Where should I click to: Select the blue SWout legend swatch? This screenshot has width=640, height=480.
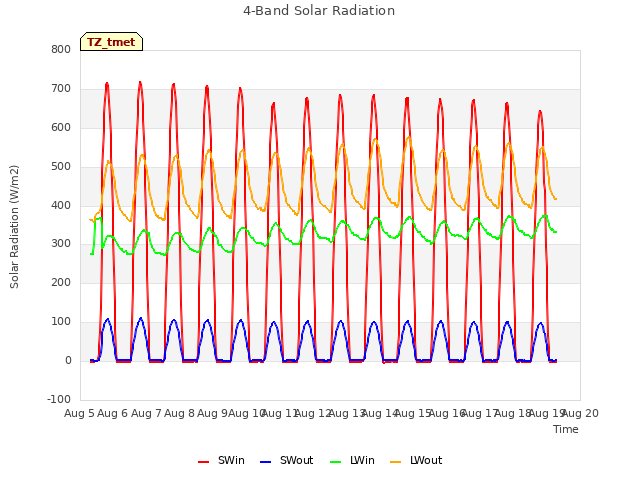265,462
